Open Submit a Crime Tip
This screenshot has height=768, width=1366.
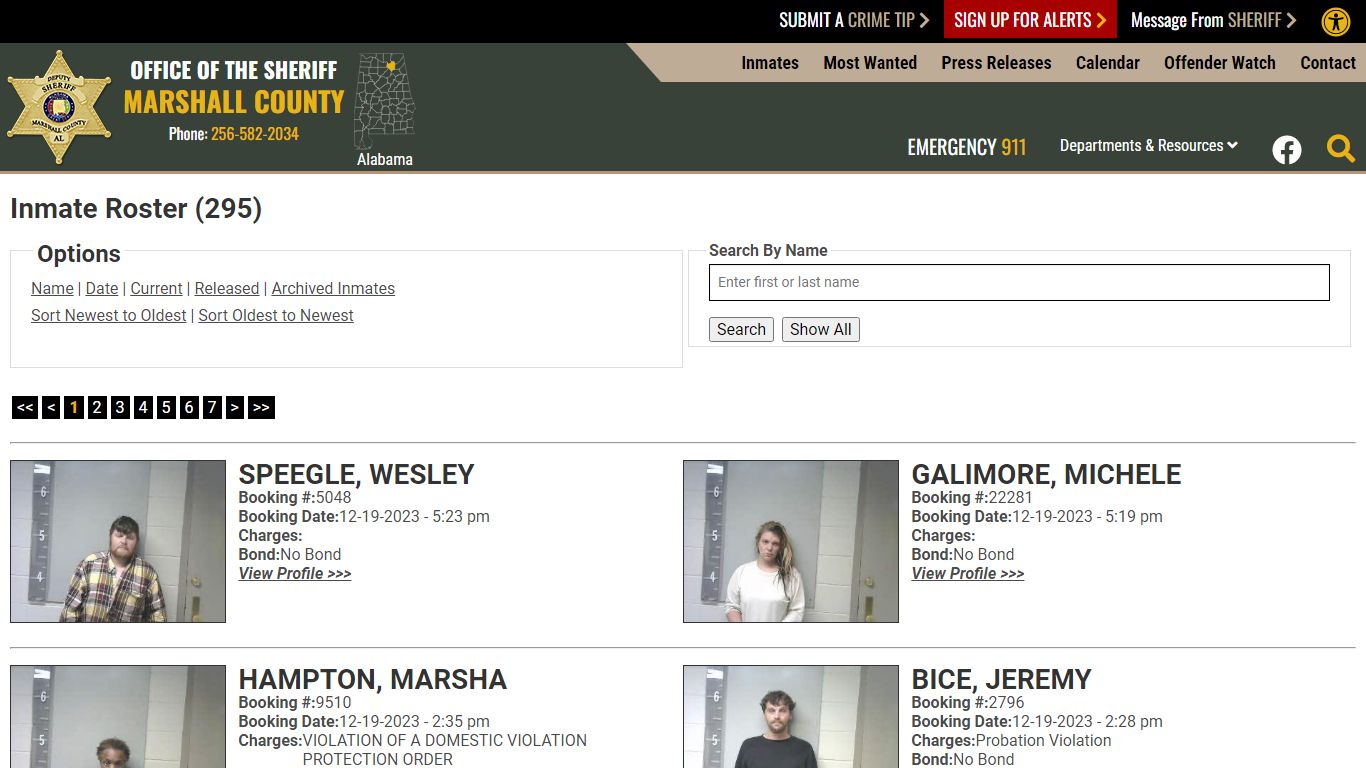coord(854,20)
